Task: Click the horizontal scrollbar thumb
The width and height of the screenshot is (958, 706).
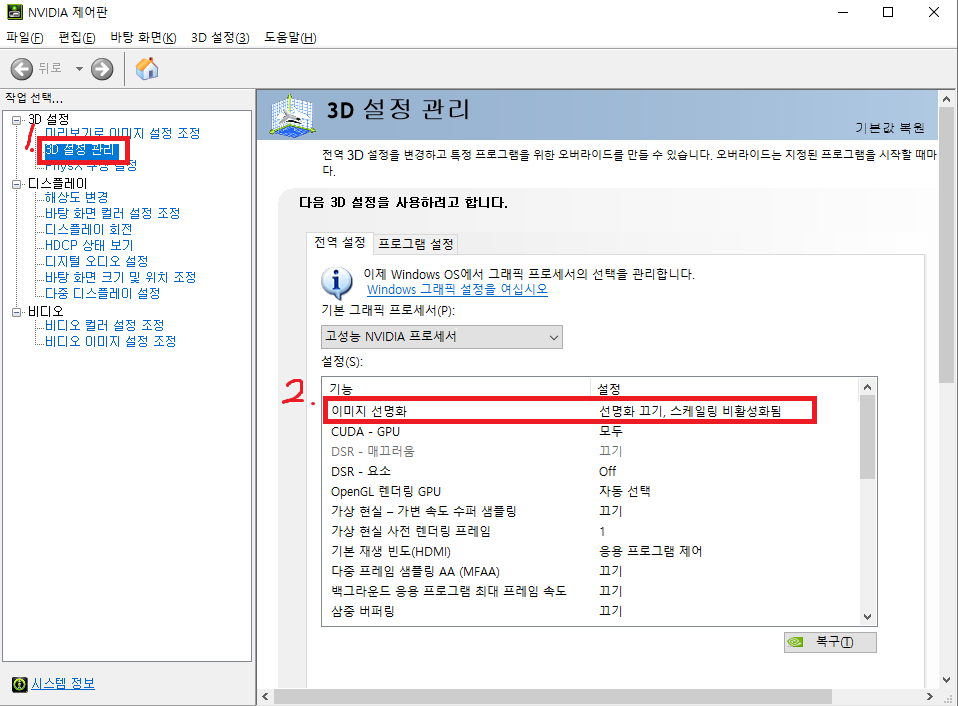Action: (x=553, y=696)
